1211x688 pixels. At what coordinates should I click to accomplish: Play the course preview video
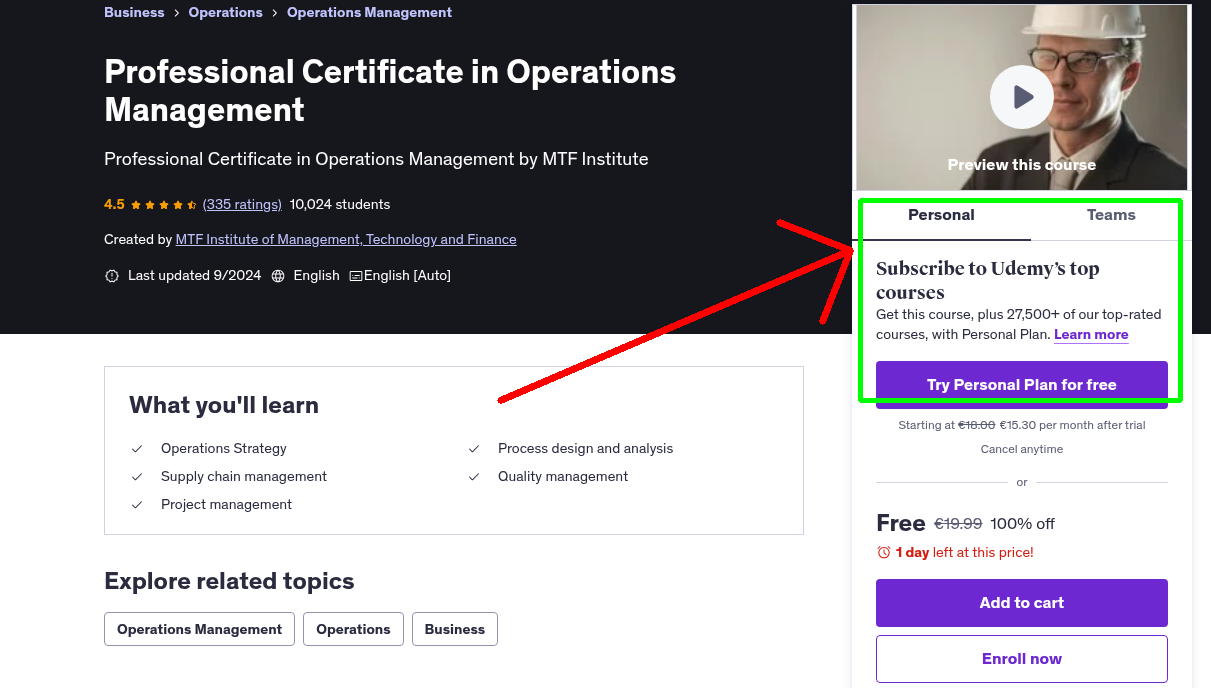coord(1021,97)
